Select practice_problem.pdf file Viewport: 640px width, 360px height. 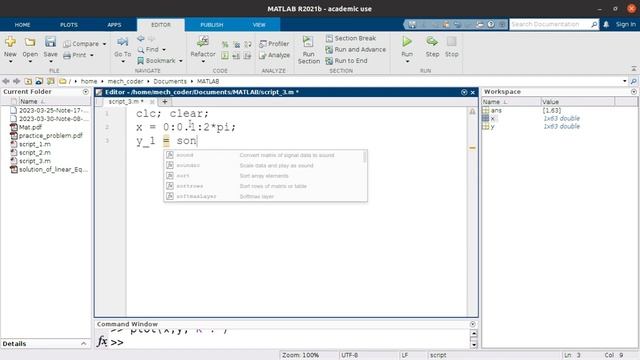click(x=51, y=136)
